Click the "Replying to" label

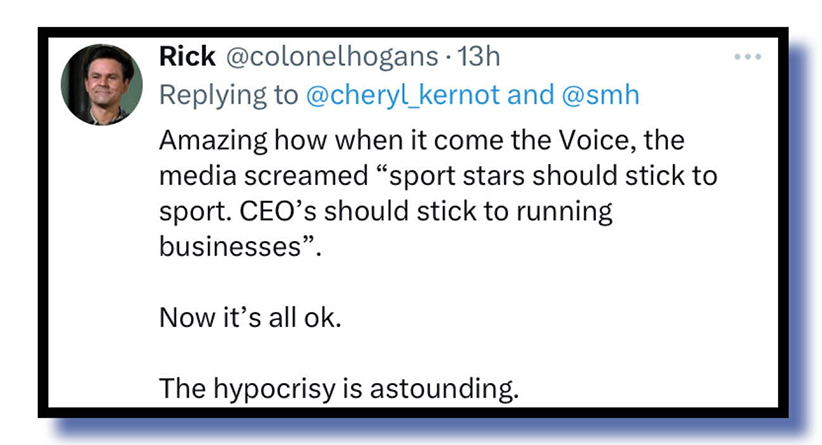click(228, 94)
